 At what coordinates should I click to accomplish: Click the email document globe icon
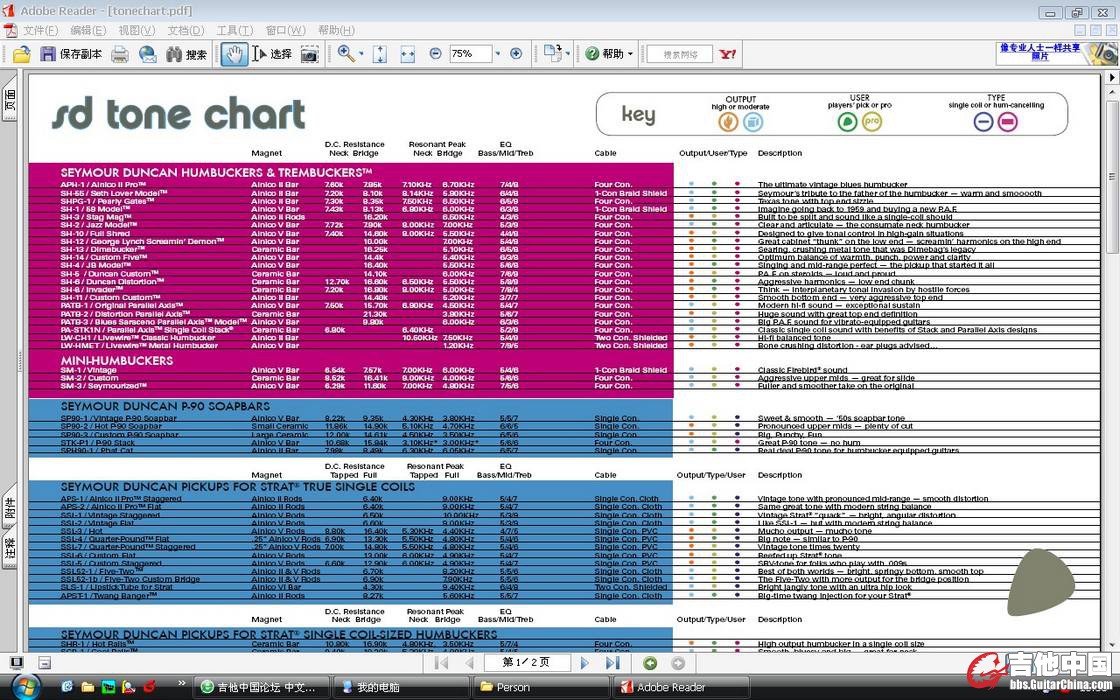click(148, 54)
